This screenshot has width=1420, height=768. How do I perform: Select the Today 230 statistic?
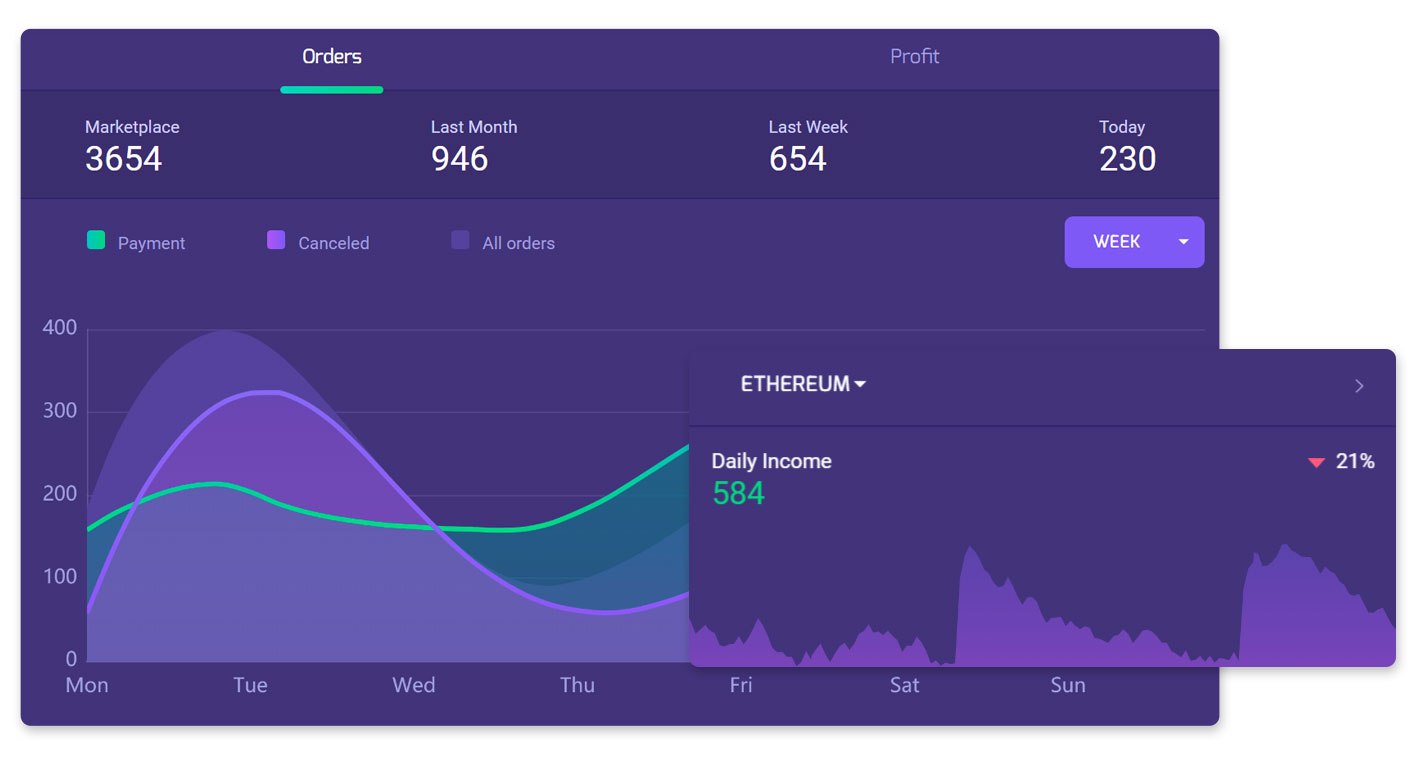(x=1127, y=146)
